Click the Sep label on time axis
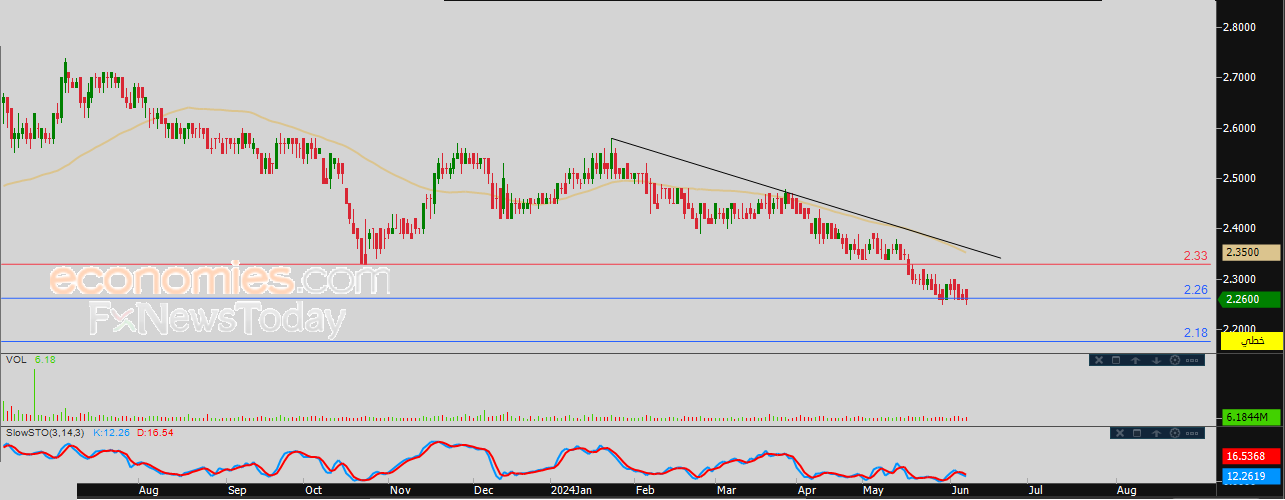The height and width of the screenshot is (500, 1285). coord(237,491)
